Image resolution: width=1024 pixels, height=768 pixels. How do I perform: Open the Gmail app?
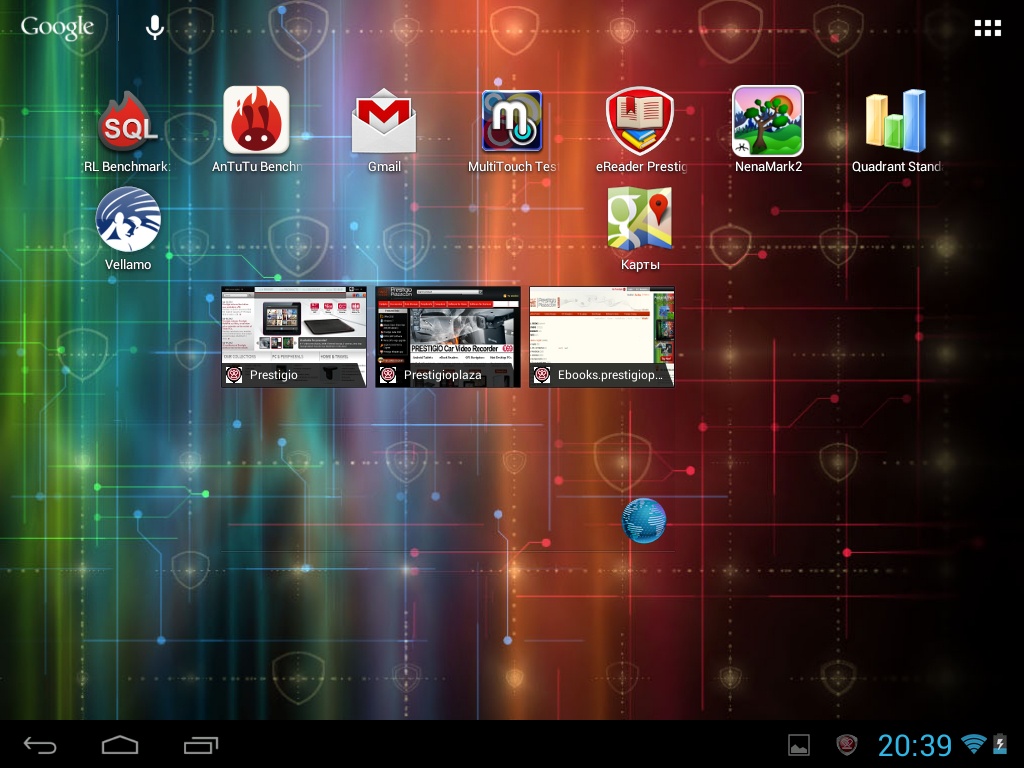tap(384, 122)
